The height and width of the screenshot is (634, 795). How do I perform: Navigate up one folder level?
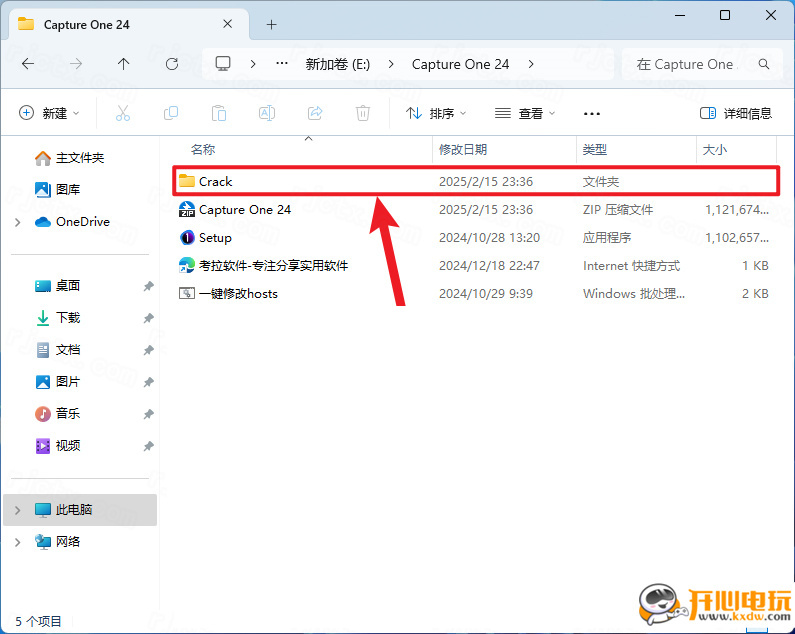coord(123,64)
